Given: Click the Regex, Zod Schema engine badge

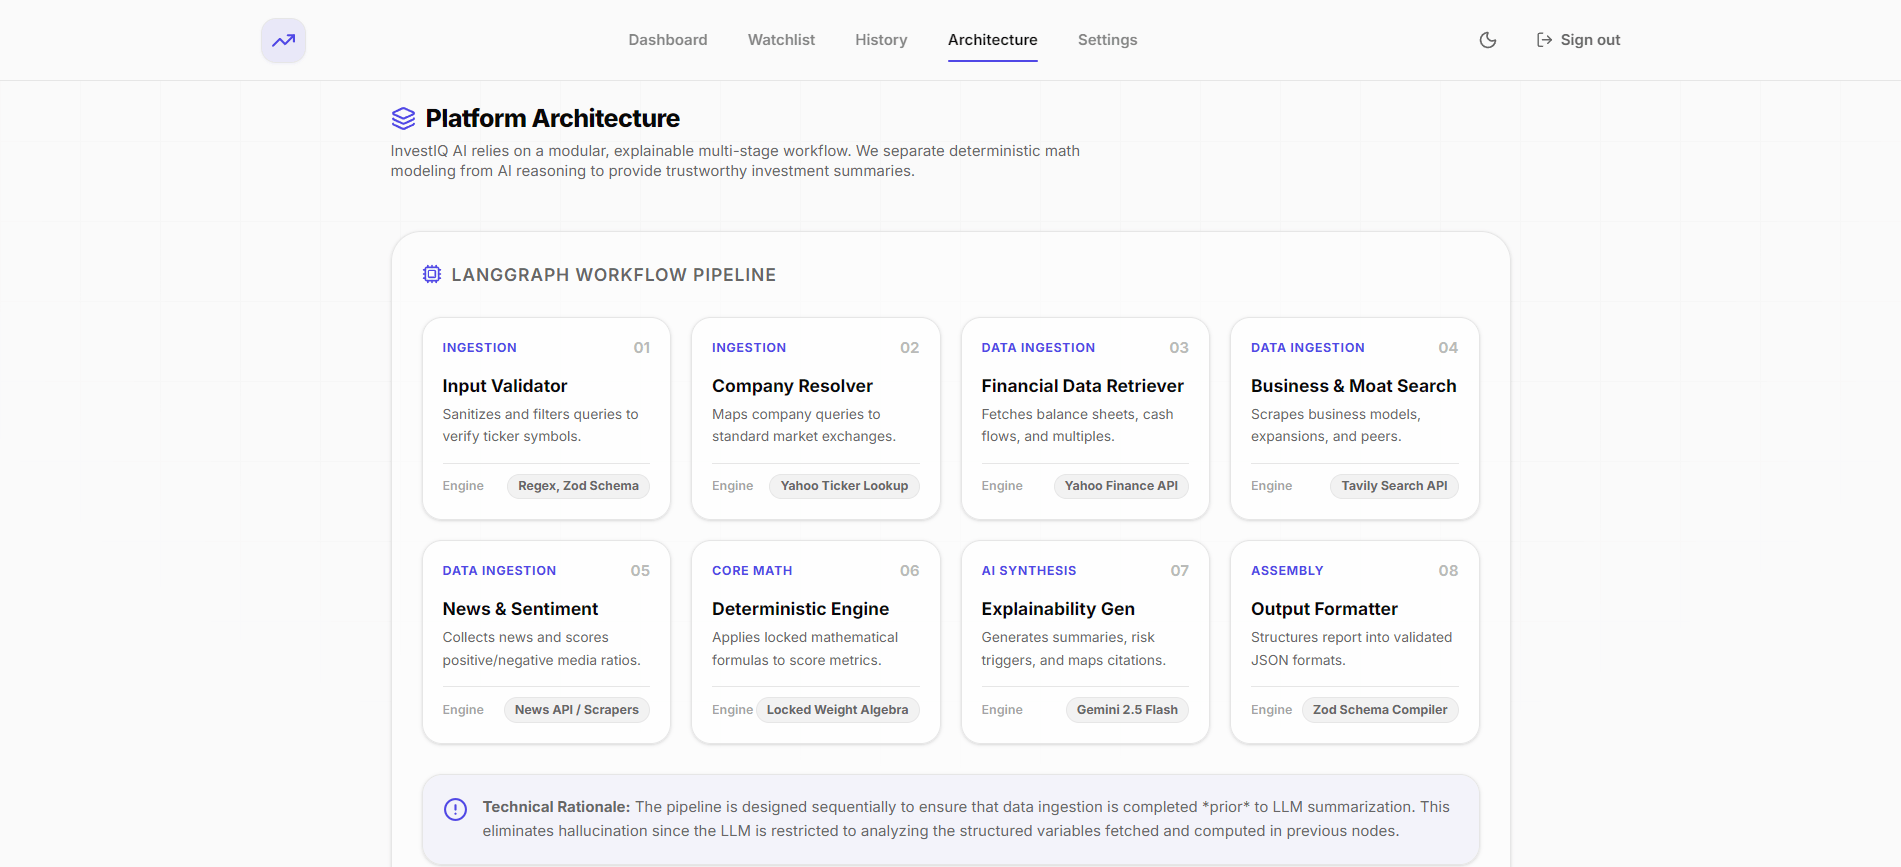Looking at the screenshot, I should point(578,486).
